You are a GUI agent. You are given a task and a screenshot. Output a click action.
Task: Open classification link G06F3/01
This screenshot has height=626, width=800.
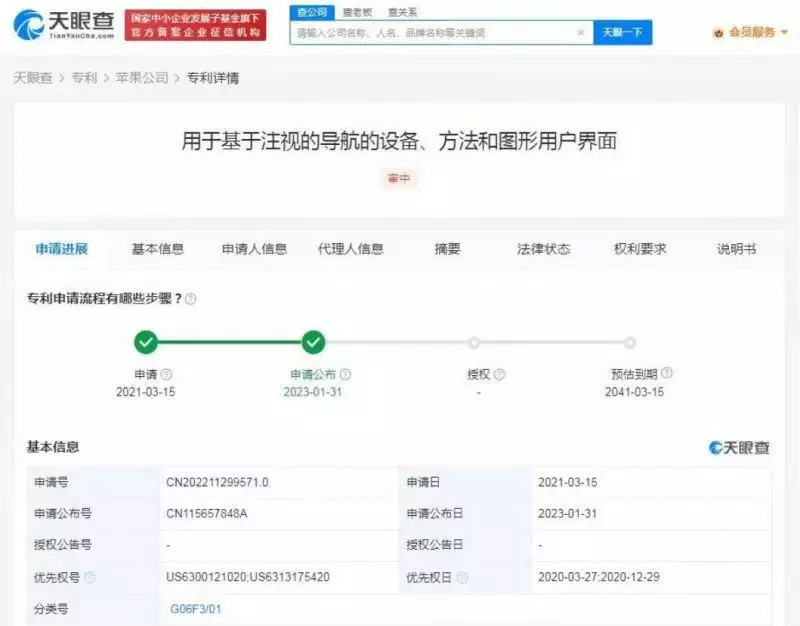tap(196, 609)
